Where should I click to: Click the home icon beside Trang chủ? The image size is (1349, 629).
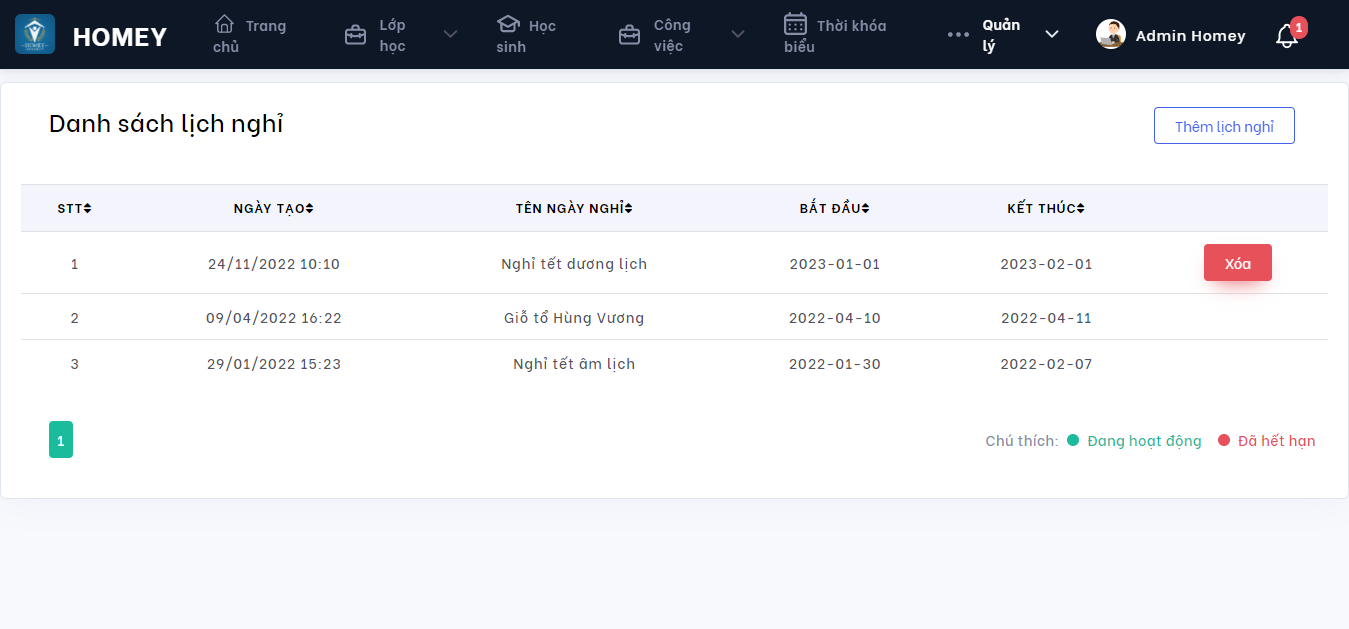(225, 24)
